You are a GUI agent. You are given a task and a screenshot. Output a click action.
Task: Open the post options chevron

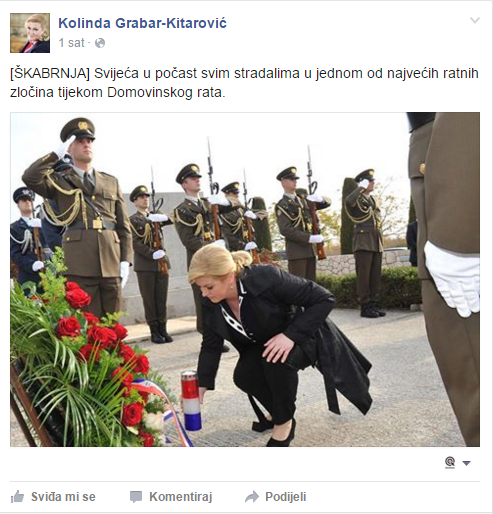(x=475, y=20)
